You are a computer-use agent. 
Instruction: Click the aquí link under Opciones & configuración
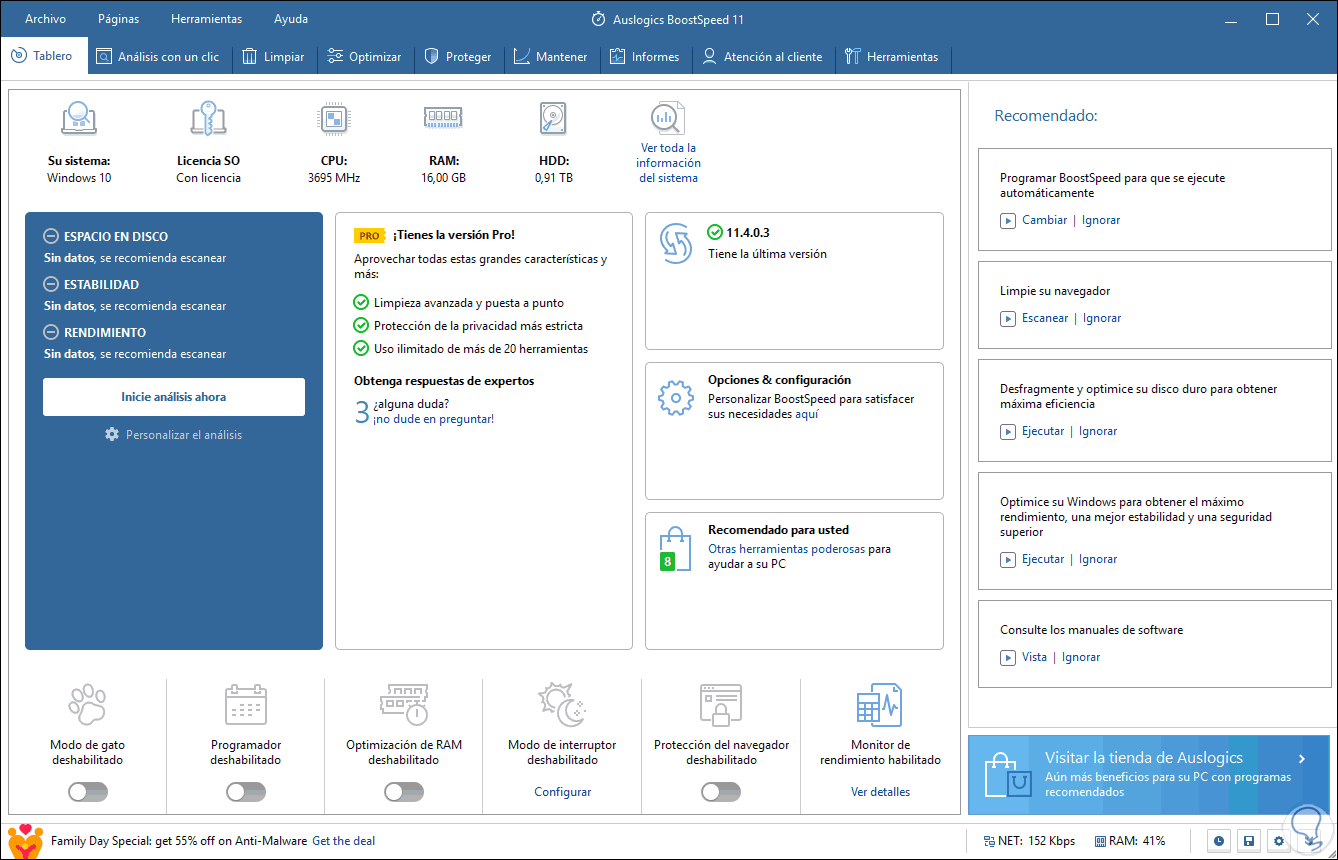click(807, 414)
